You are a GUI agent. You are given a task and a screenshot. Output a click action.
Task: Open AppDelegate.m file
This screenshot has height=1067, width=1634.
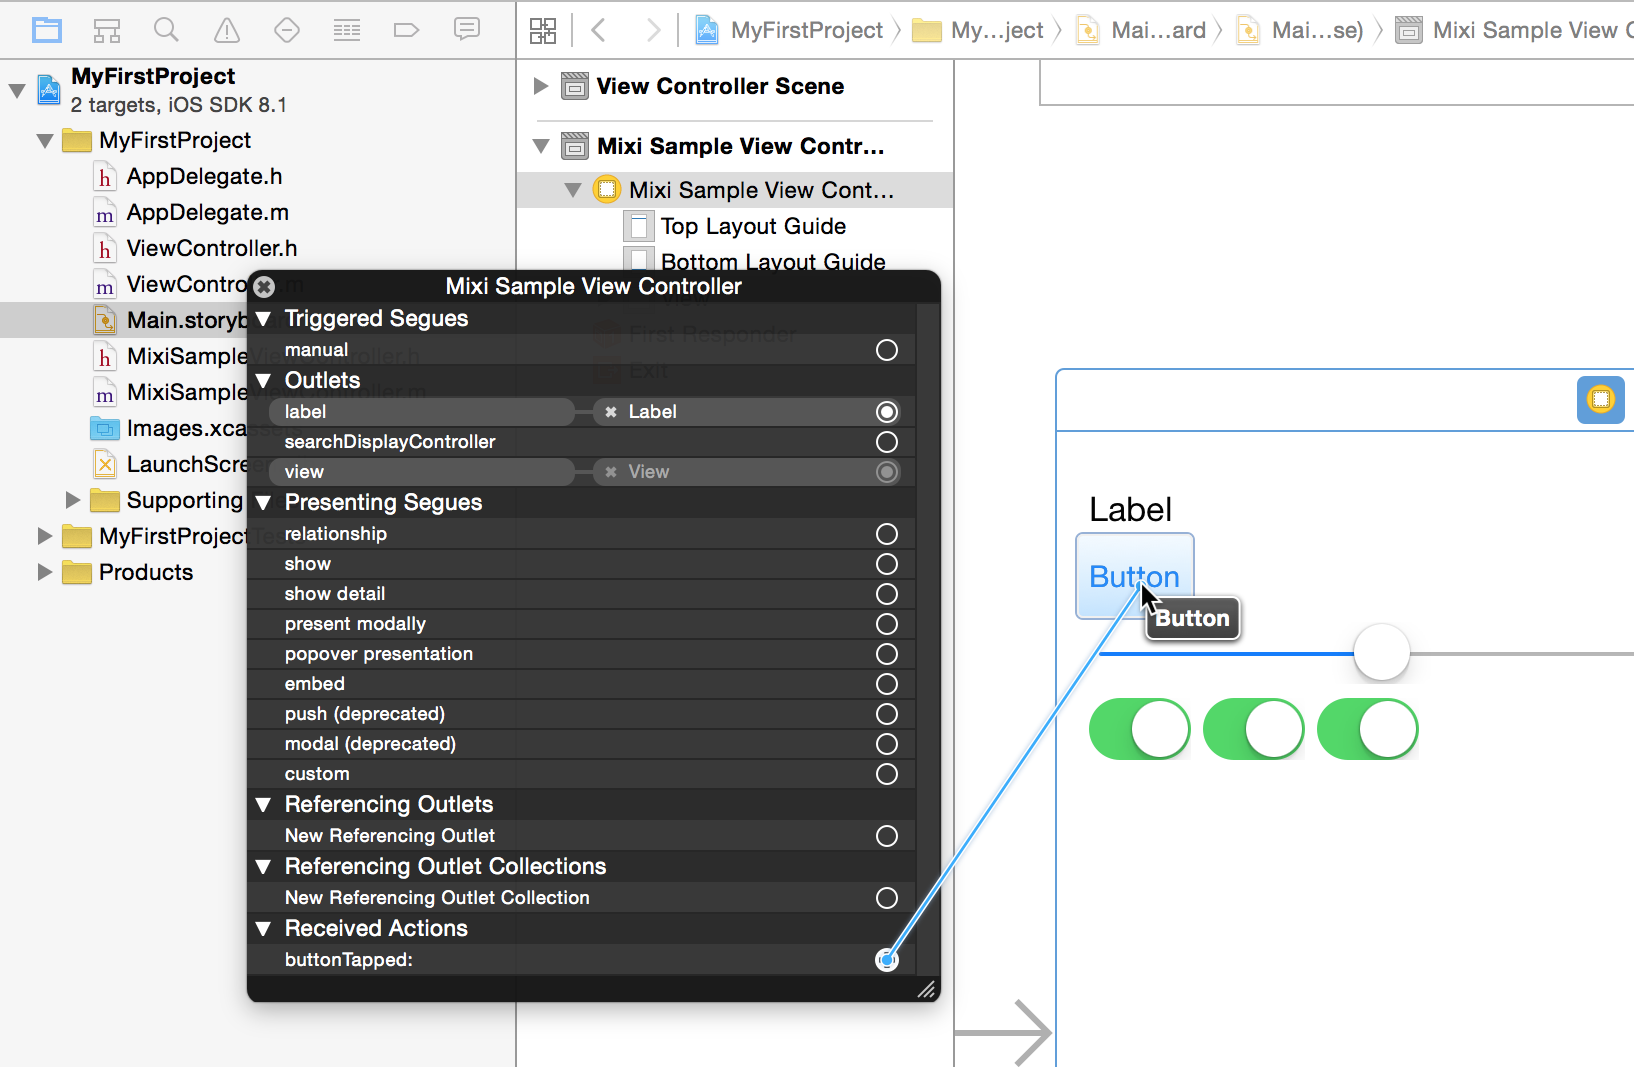point(207,213)
